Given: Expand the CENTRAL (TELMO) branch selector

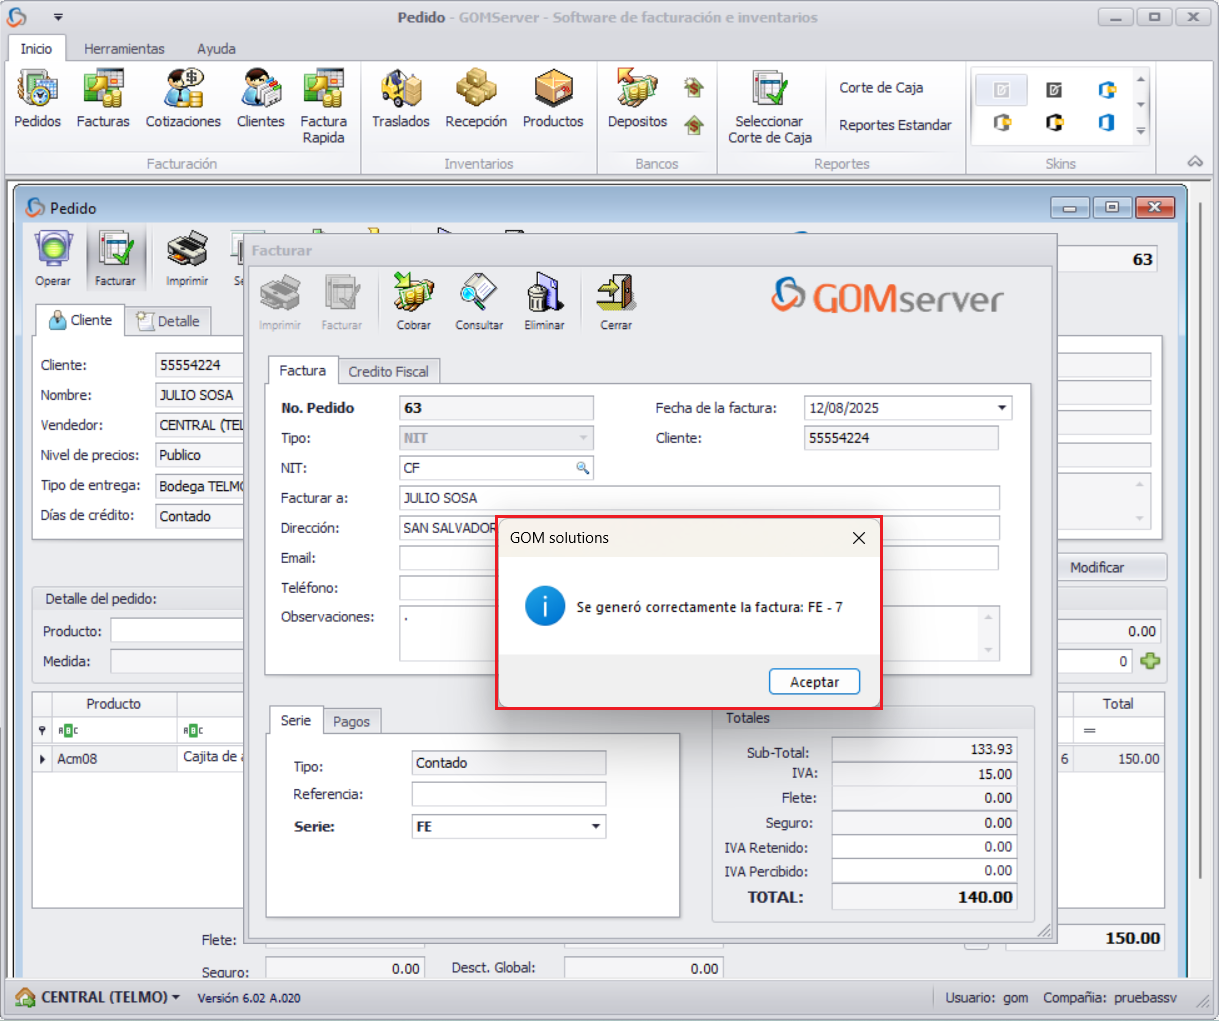Looking at the screenshot, I should (x=176, y=997).
